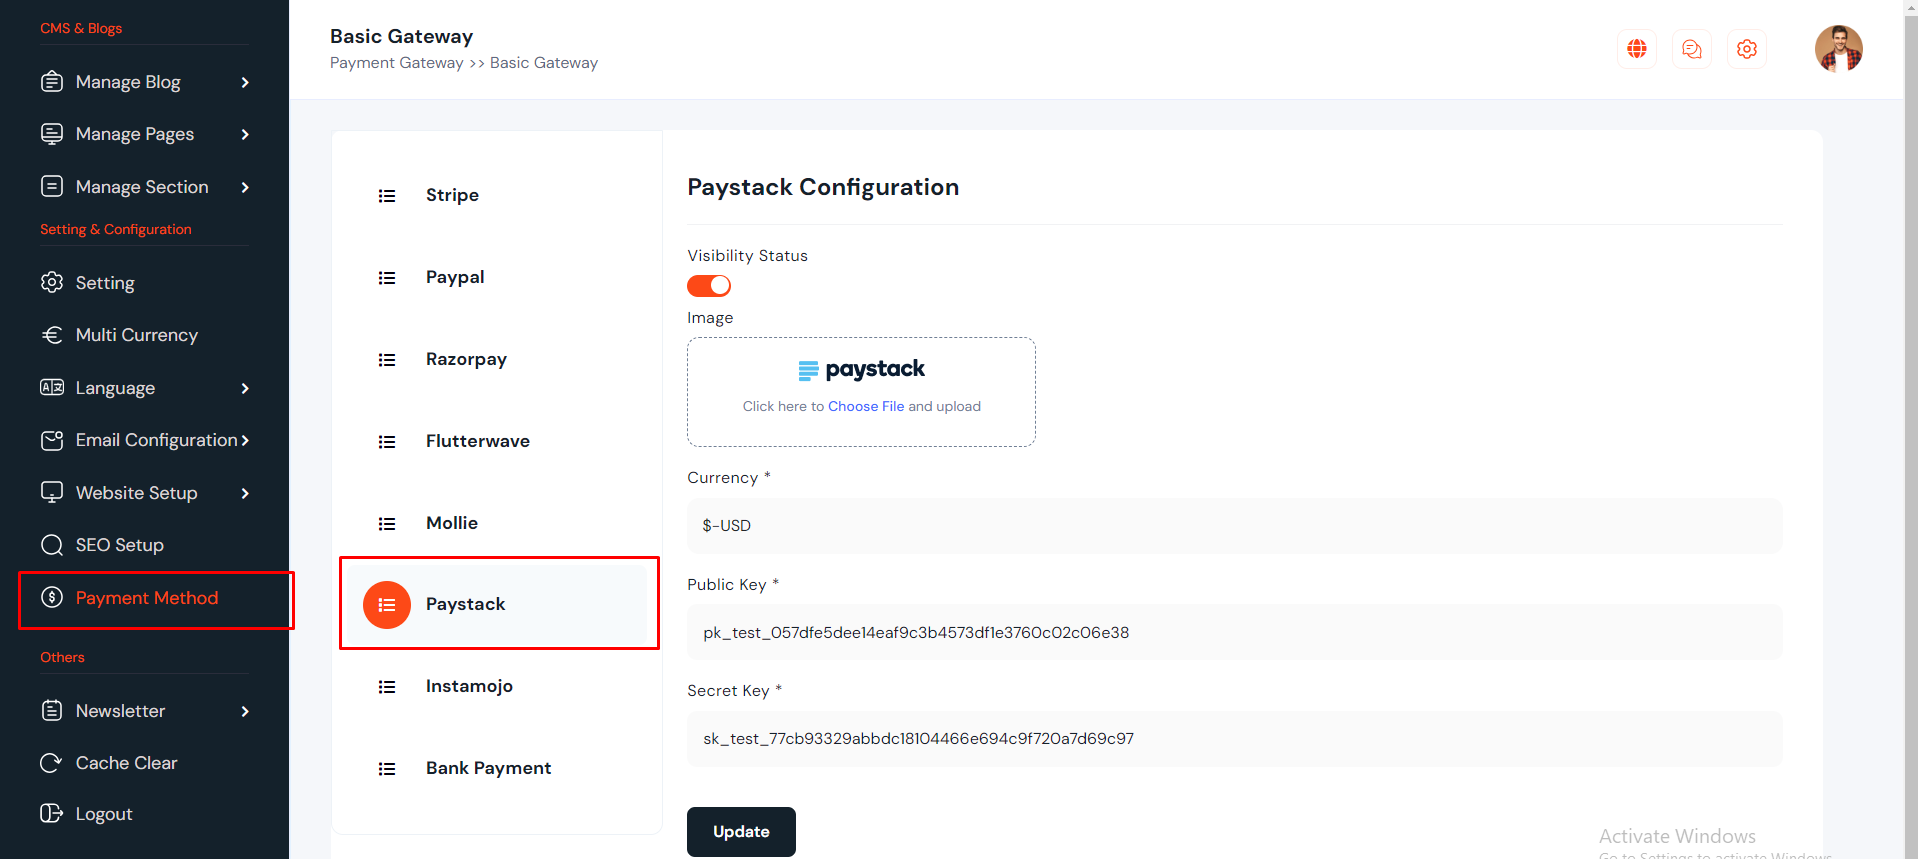1918x859 pixels.
Task: Open the Bank Payment gateway tab
Action: 488,768
